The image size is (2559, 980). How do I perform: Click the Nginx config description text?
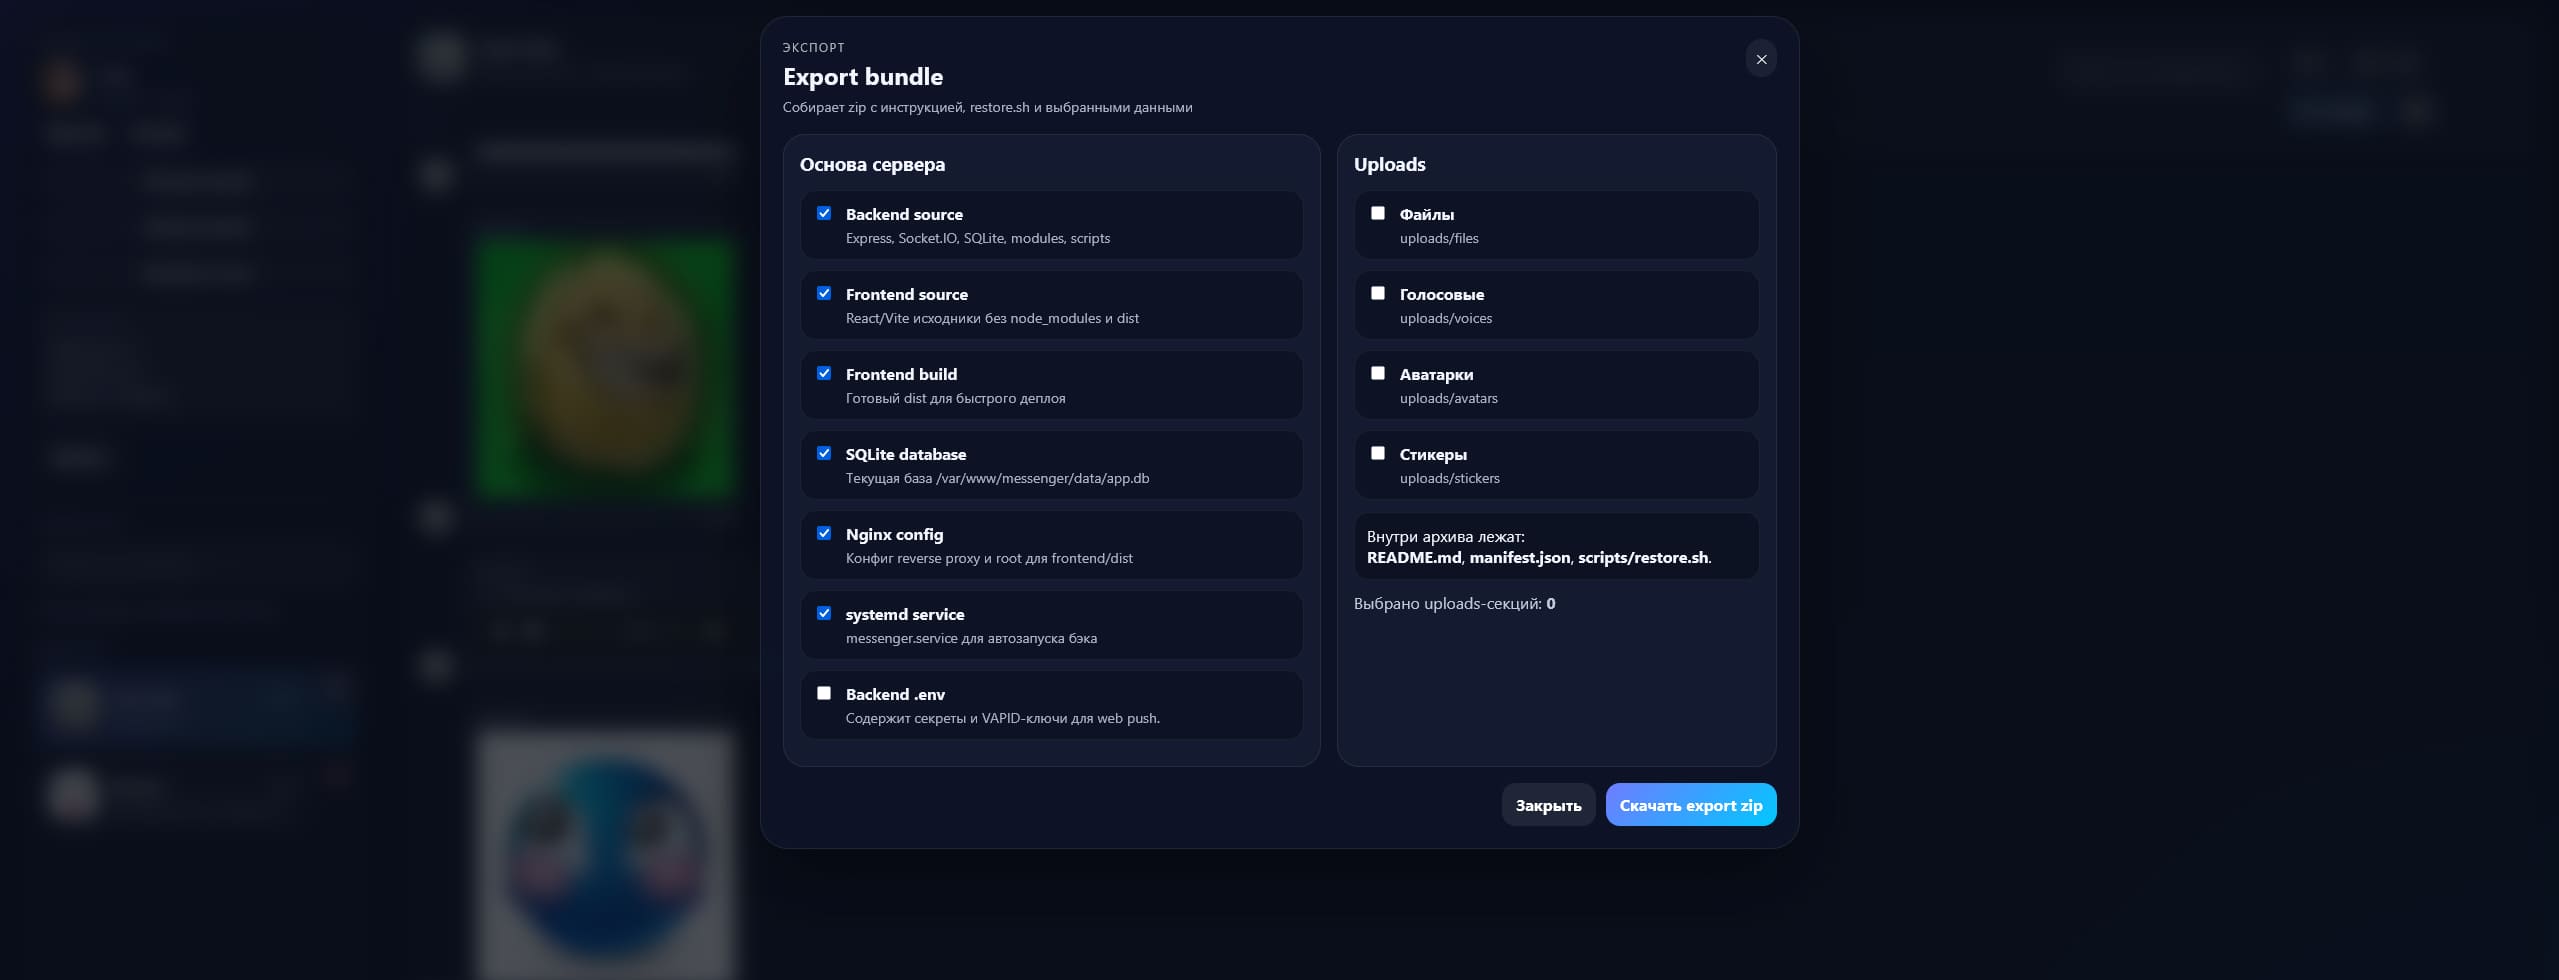click(x=989, y=558)
